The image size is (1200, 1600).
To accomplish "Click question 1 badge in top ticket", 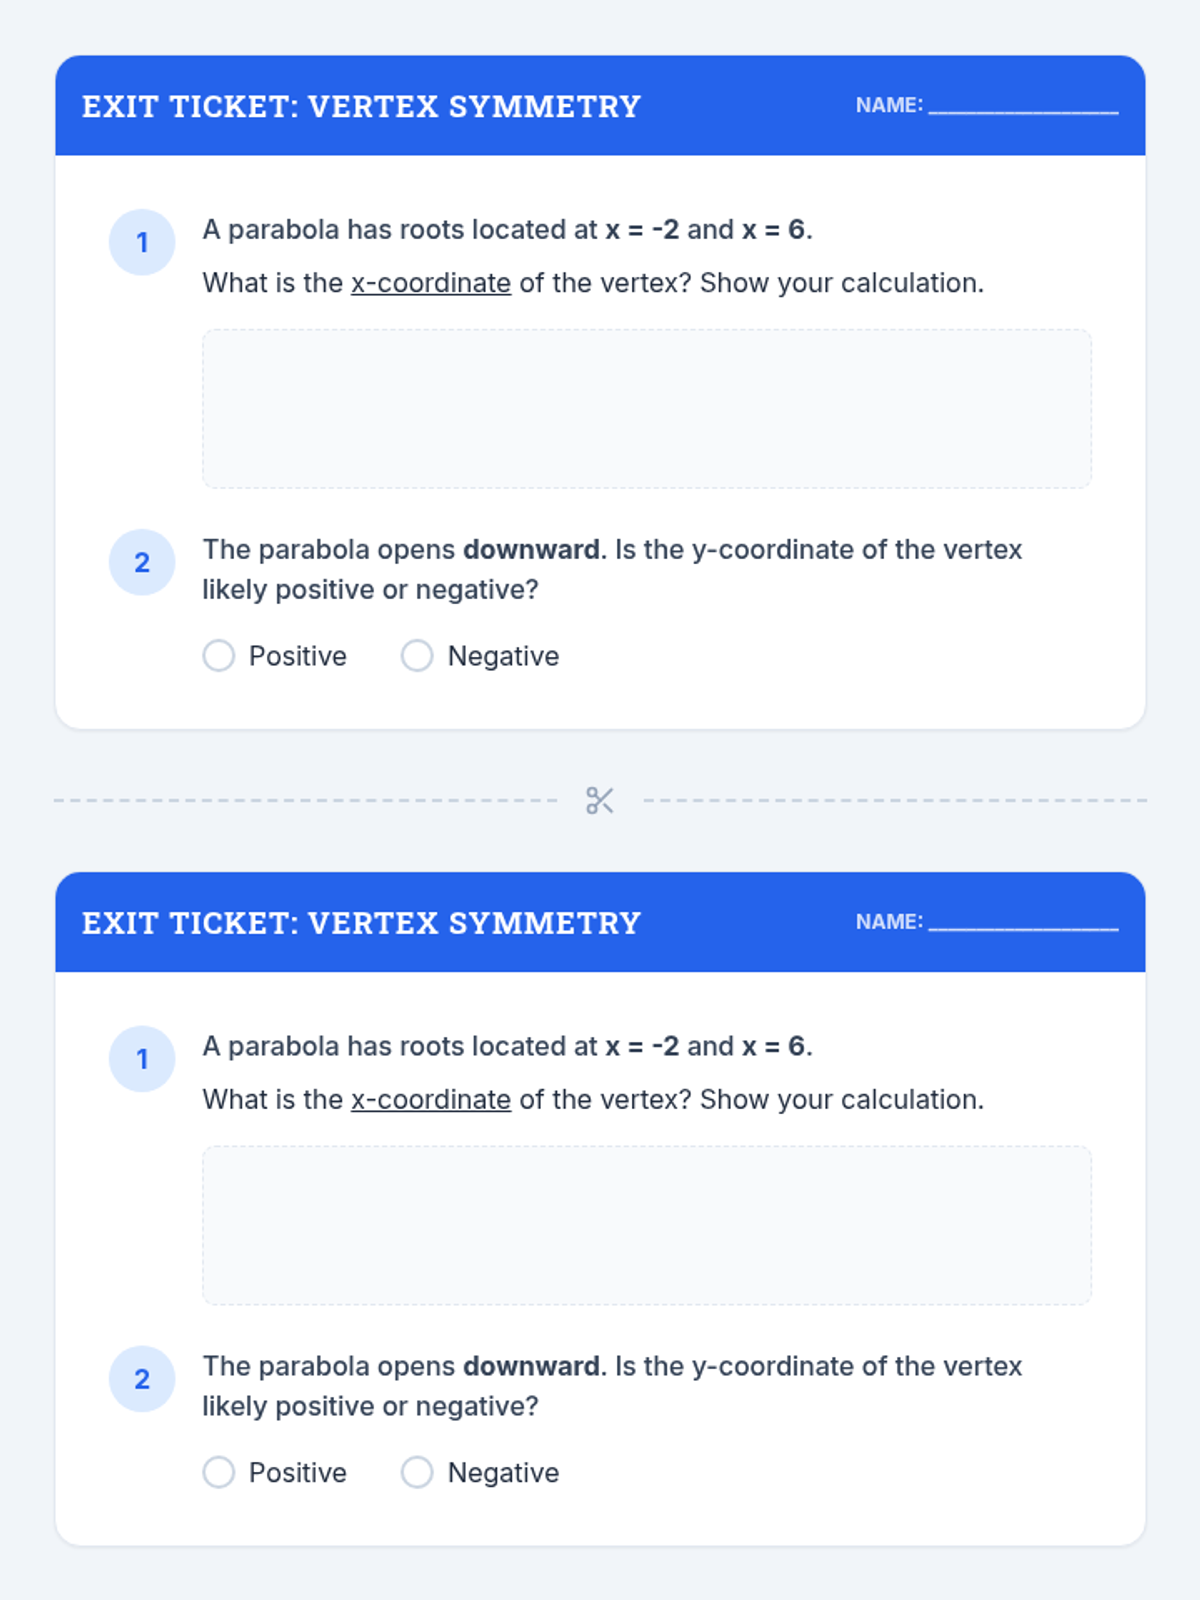I will (x=142, y=242).
